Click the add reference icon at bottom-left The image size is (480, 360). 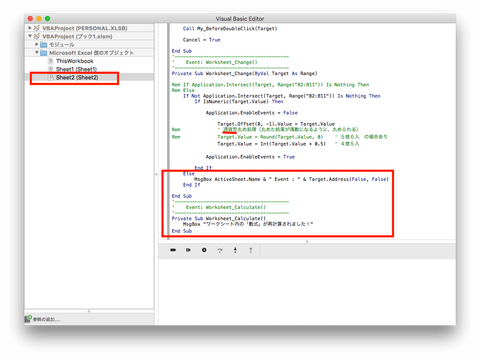pyautogui.click(x=28, y=319)
